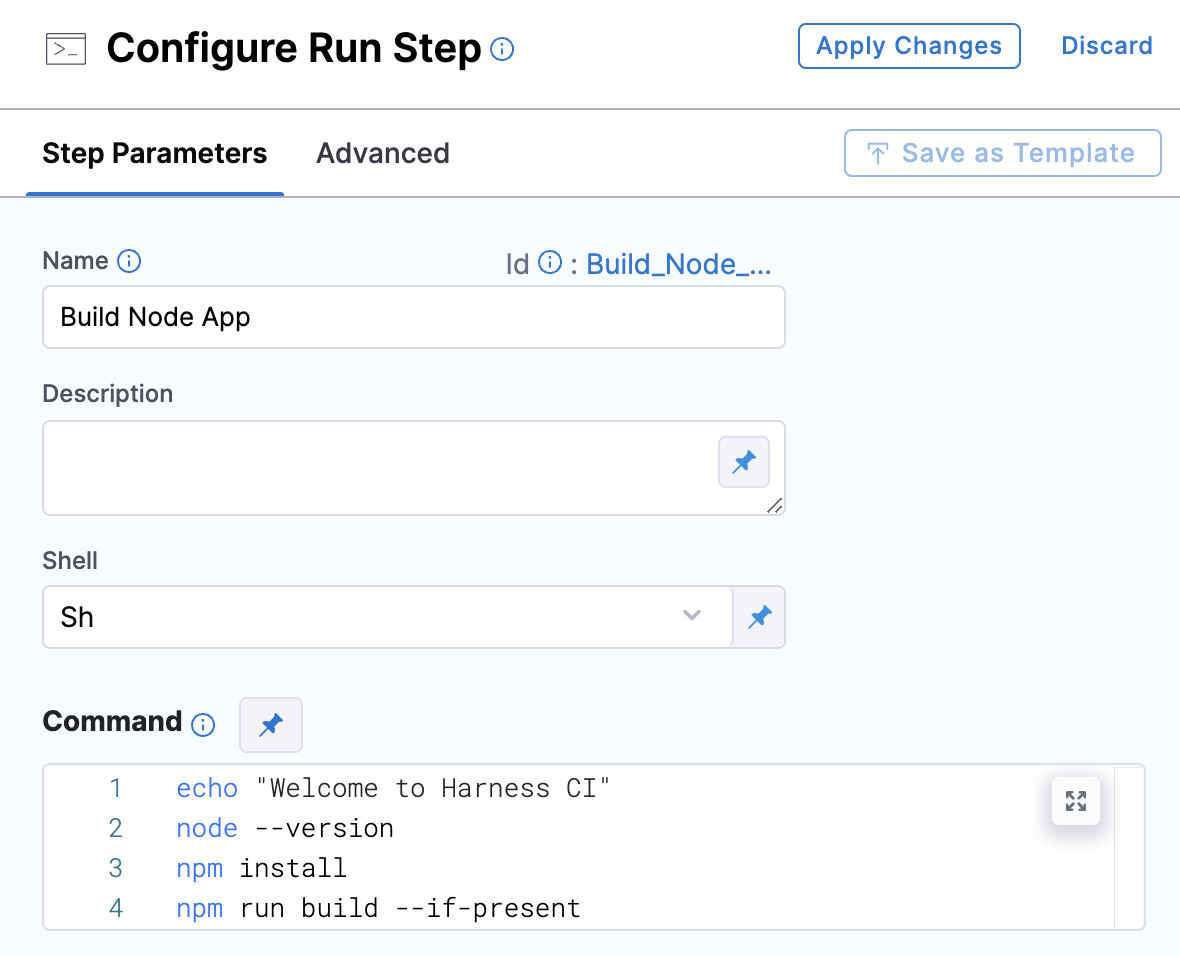1180x956 pixels.
Task: Discard the step changes
Action: (1106, 46)
